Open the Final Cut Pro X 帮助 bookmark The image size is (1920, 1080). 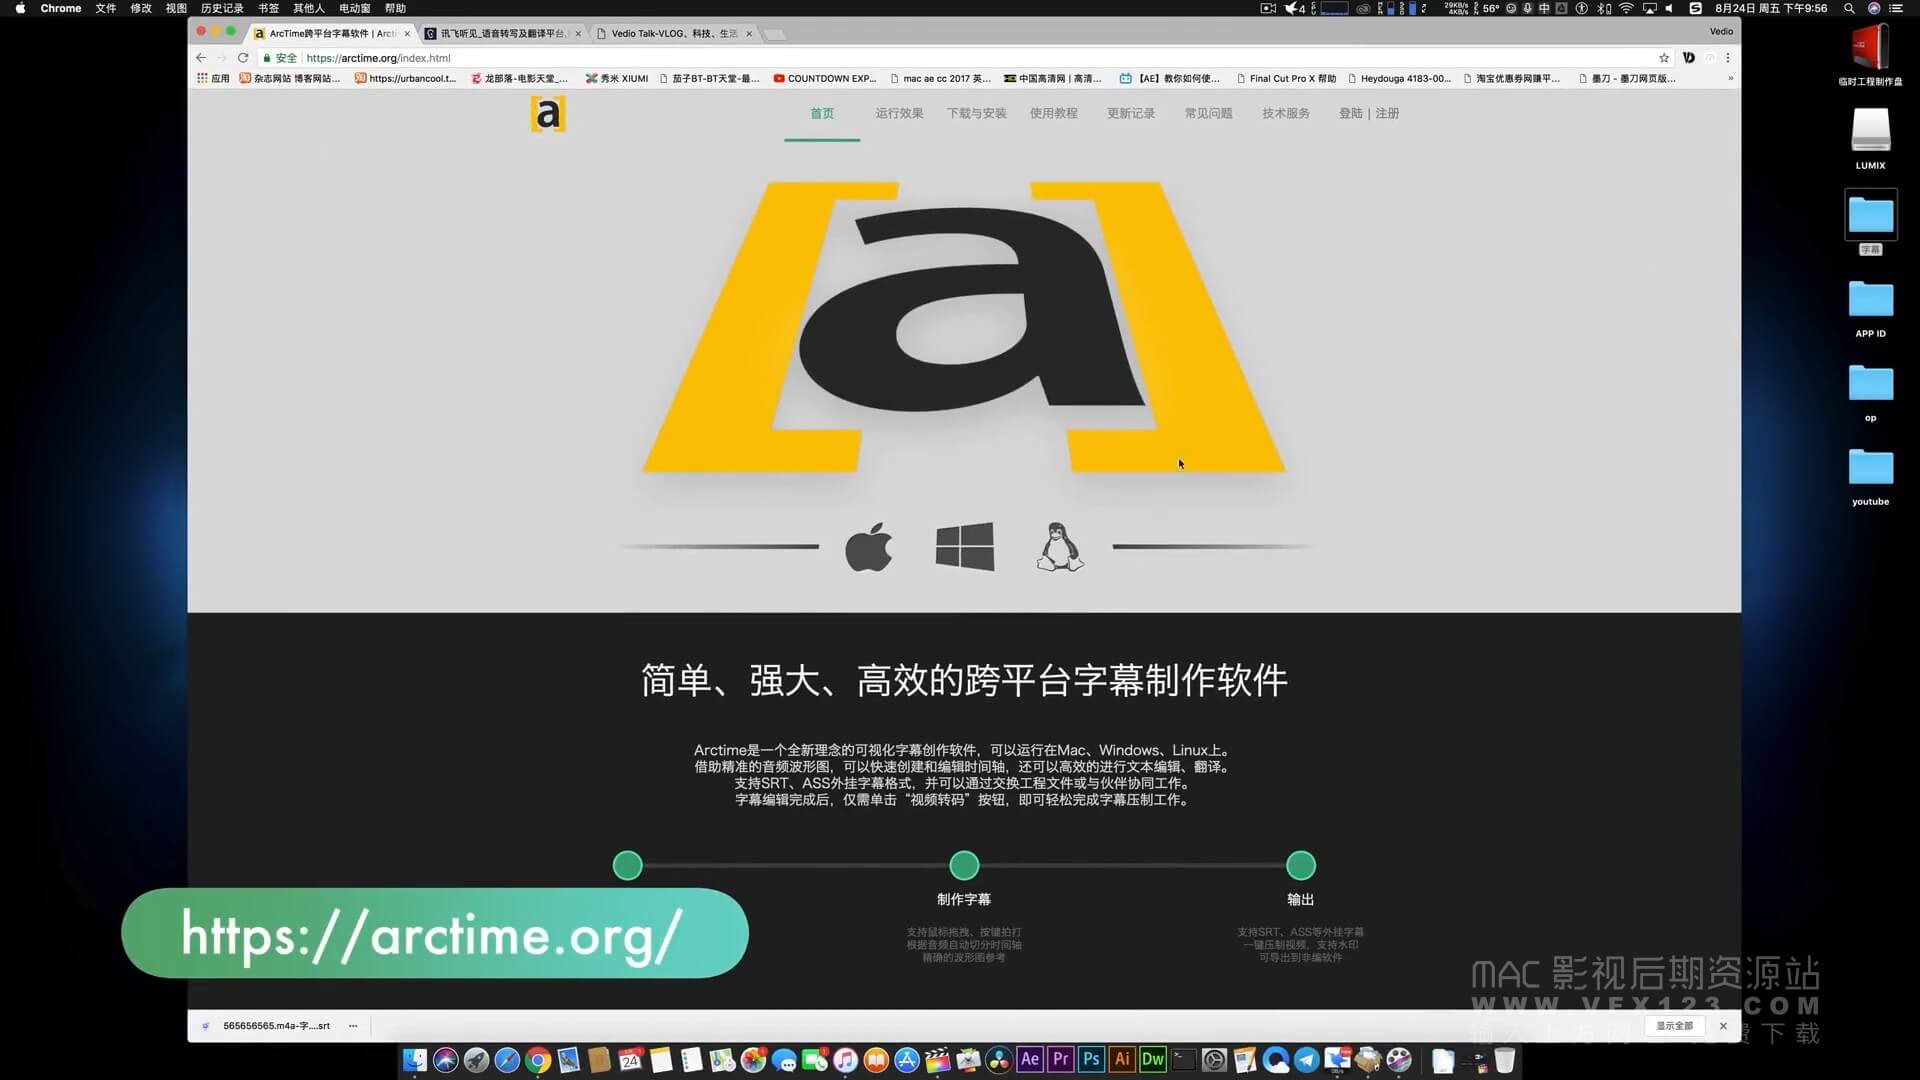point(1286,78)
